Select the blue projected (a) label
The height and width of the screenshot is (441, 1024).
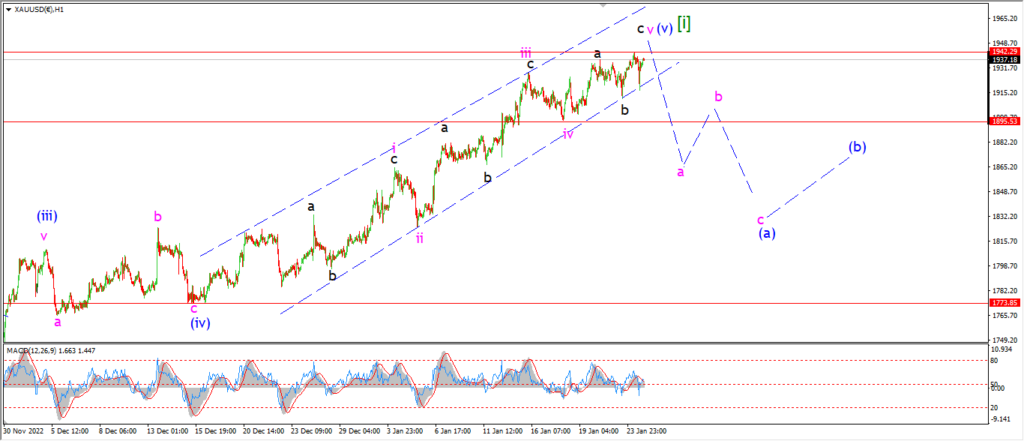(x=767, y=233)
